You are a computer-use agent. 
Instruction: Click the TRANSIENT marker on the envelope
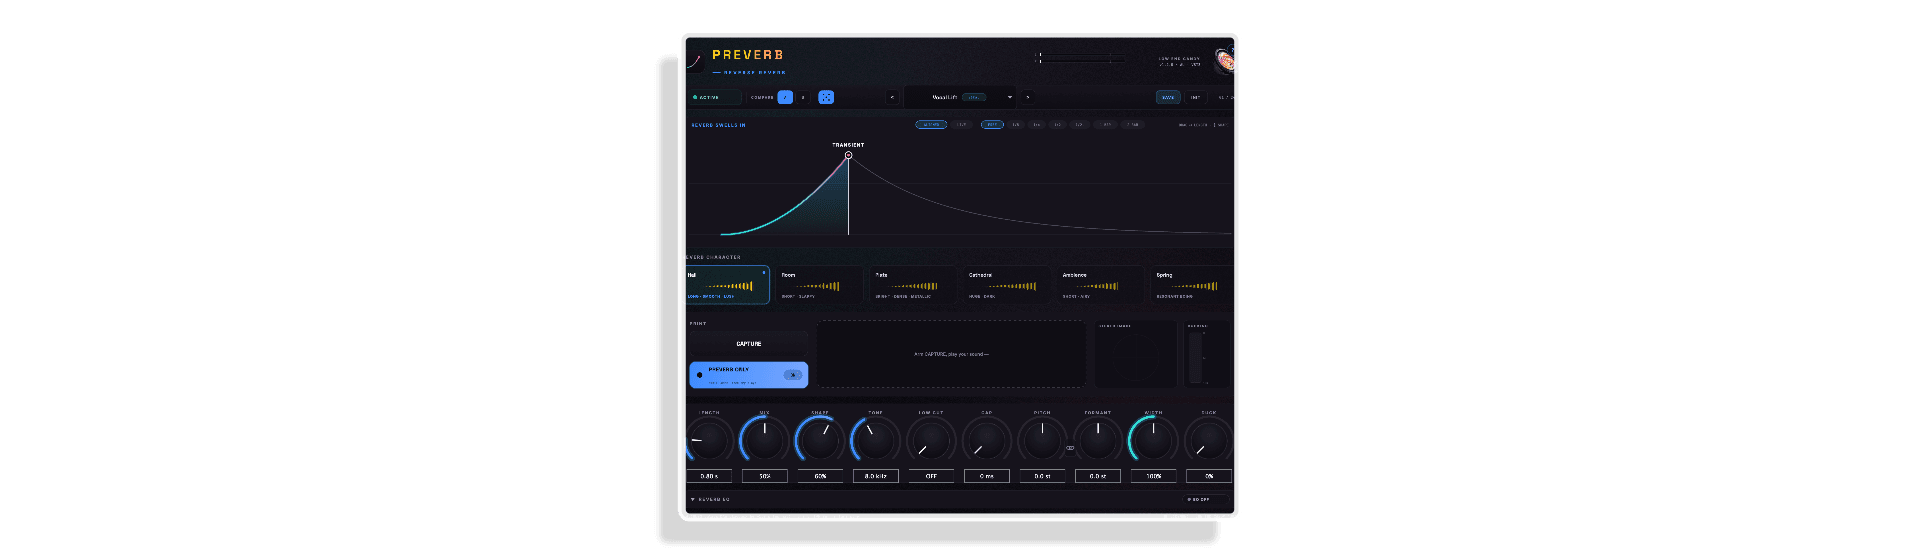click(848, 155)
